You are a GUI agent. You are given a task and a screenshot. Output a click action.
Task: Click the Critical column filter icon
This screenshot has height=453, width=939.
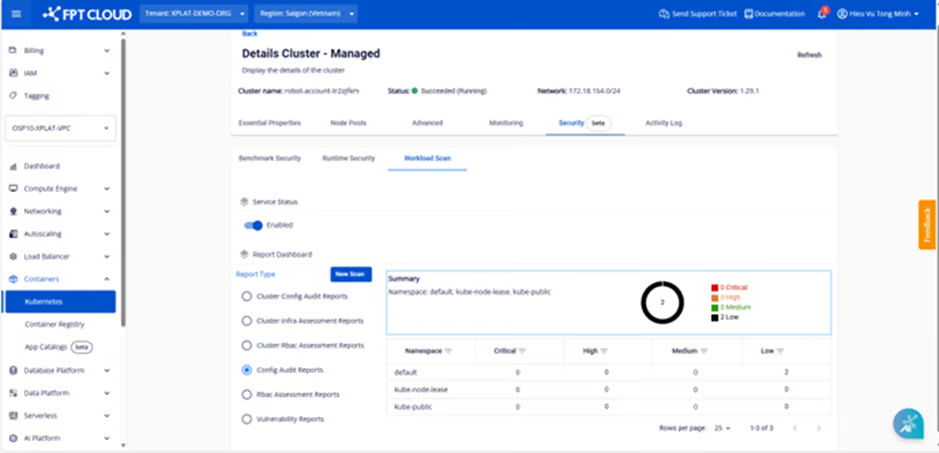[x=523, y=351]
